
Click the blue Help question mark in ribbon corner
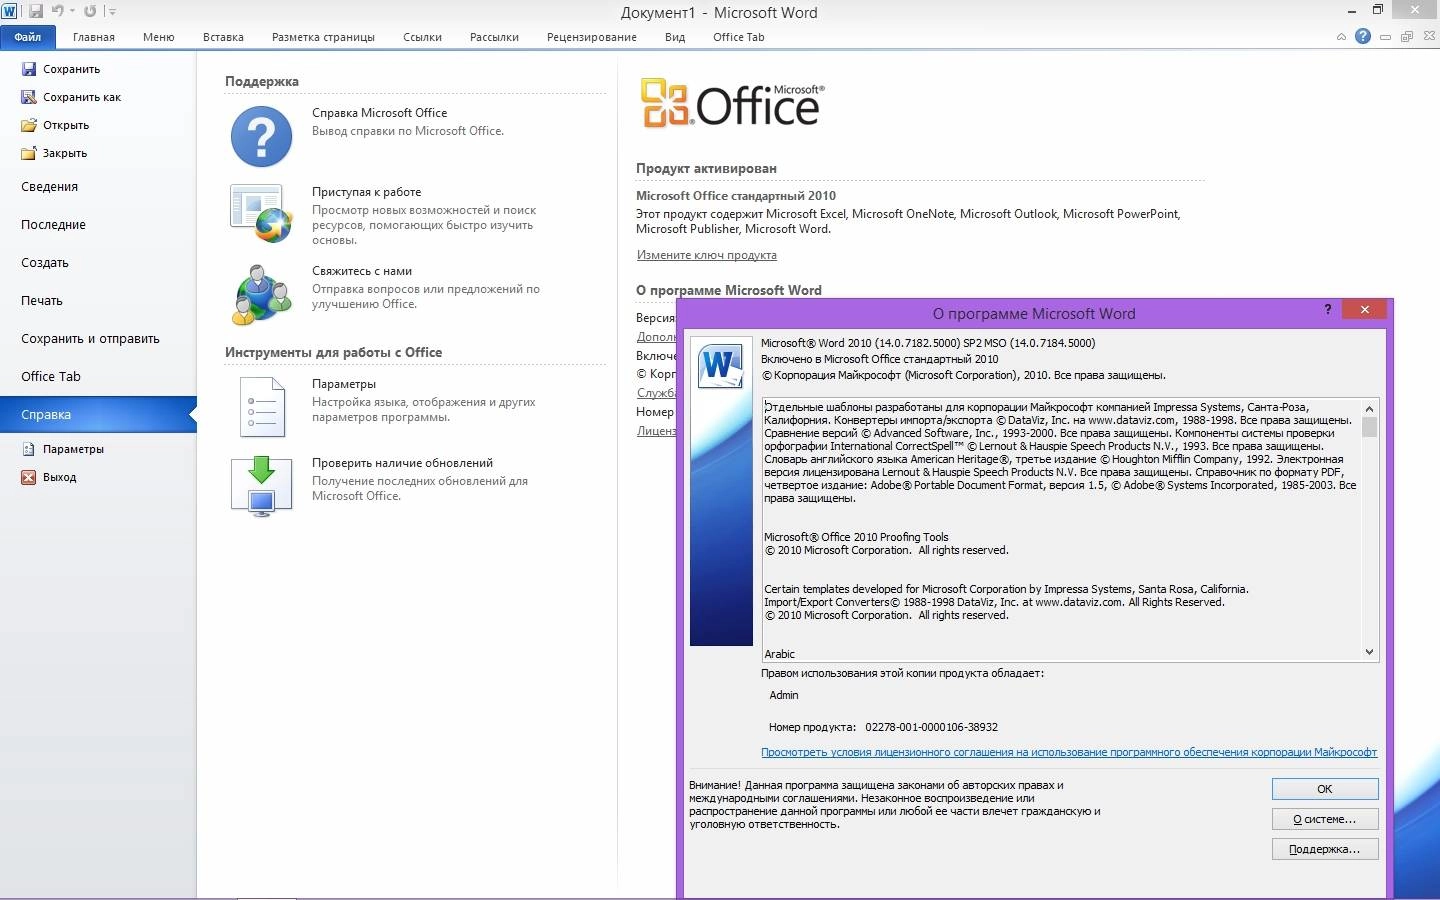tap(1362, 37)
